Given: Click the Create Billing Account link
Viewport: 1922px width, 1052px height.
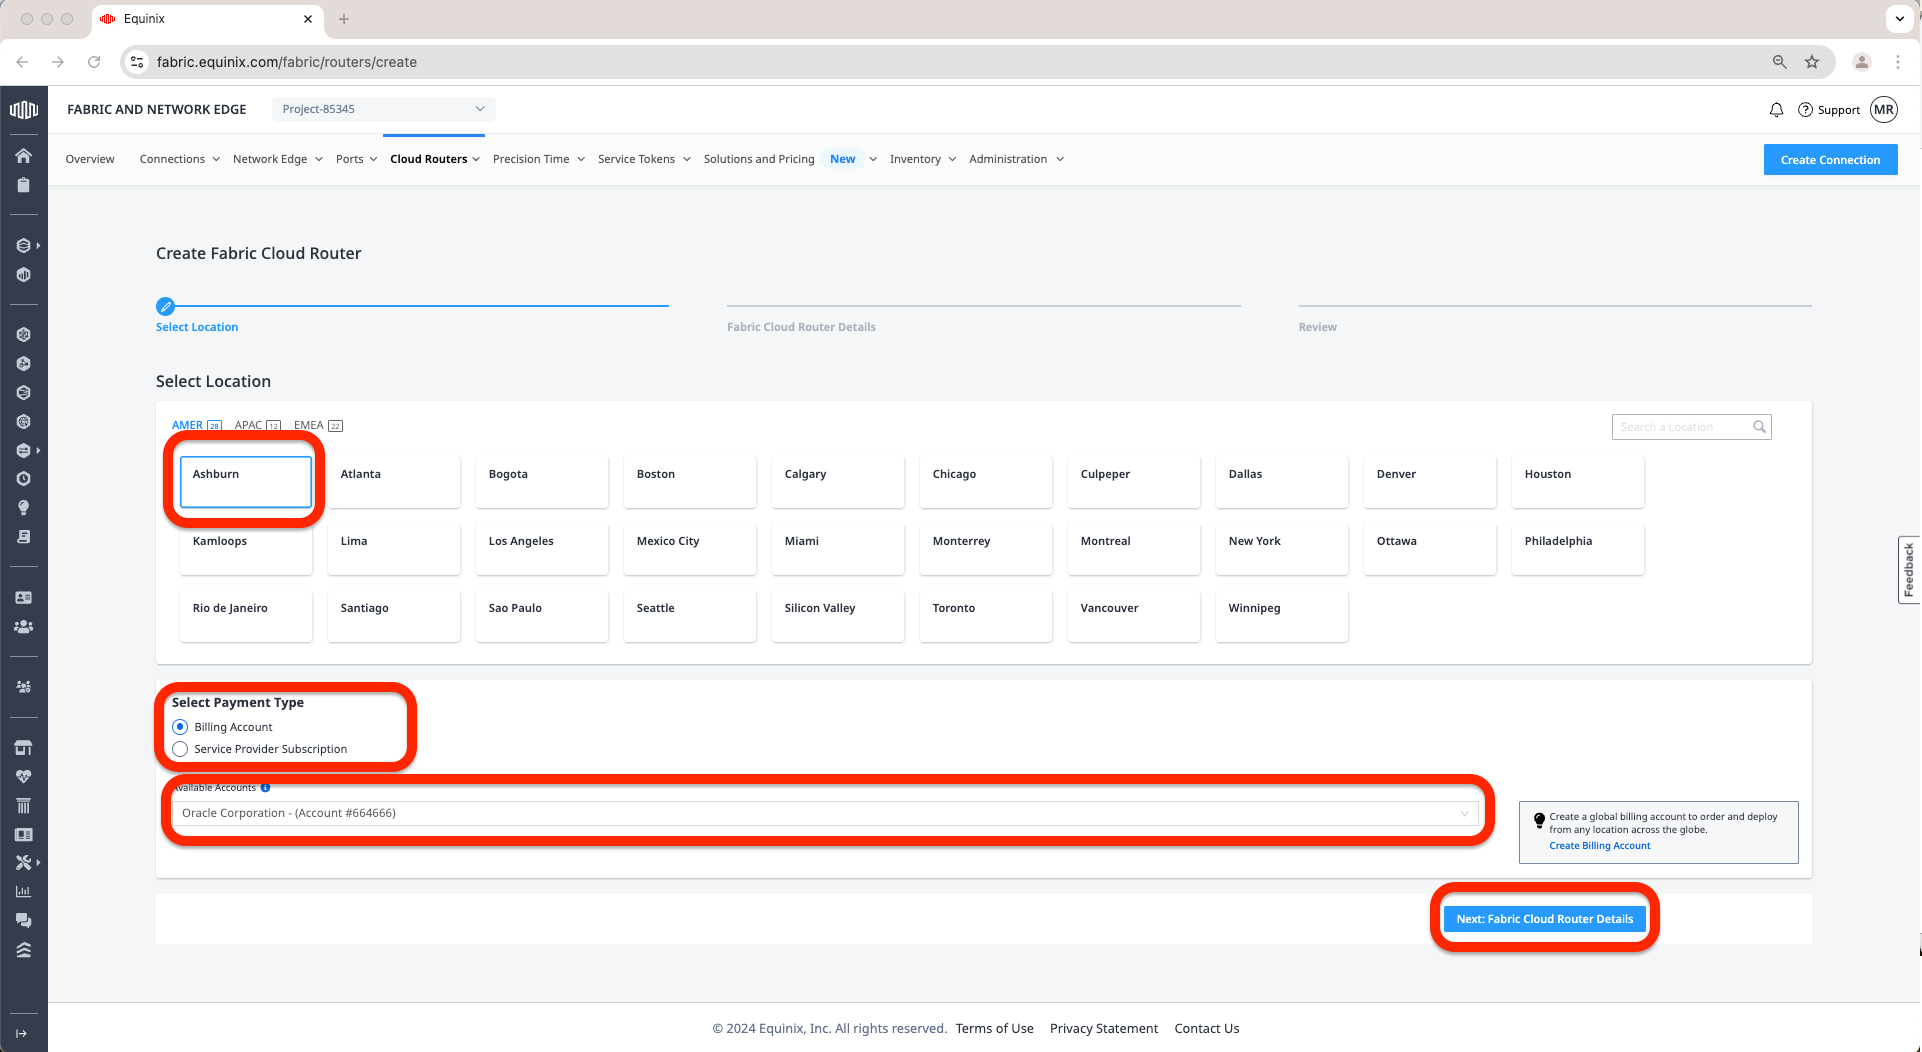Looking at the screenshot, I should click(1599, 846).
